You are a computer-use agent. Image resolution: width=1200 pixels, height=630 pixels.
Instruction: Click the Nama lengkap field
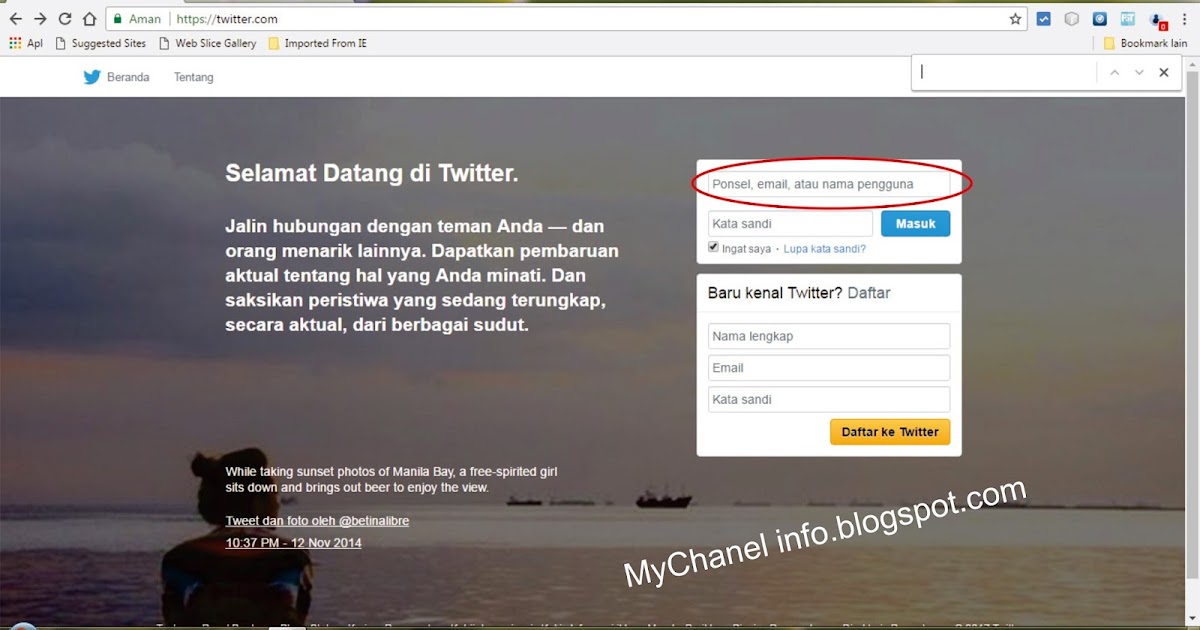[829, 336]
